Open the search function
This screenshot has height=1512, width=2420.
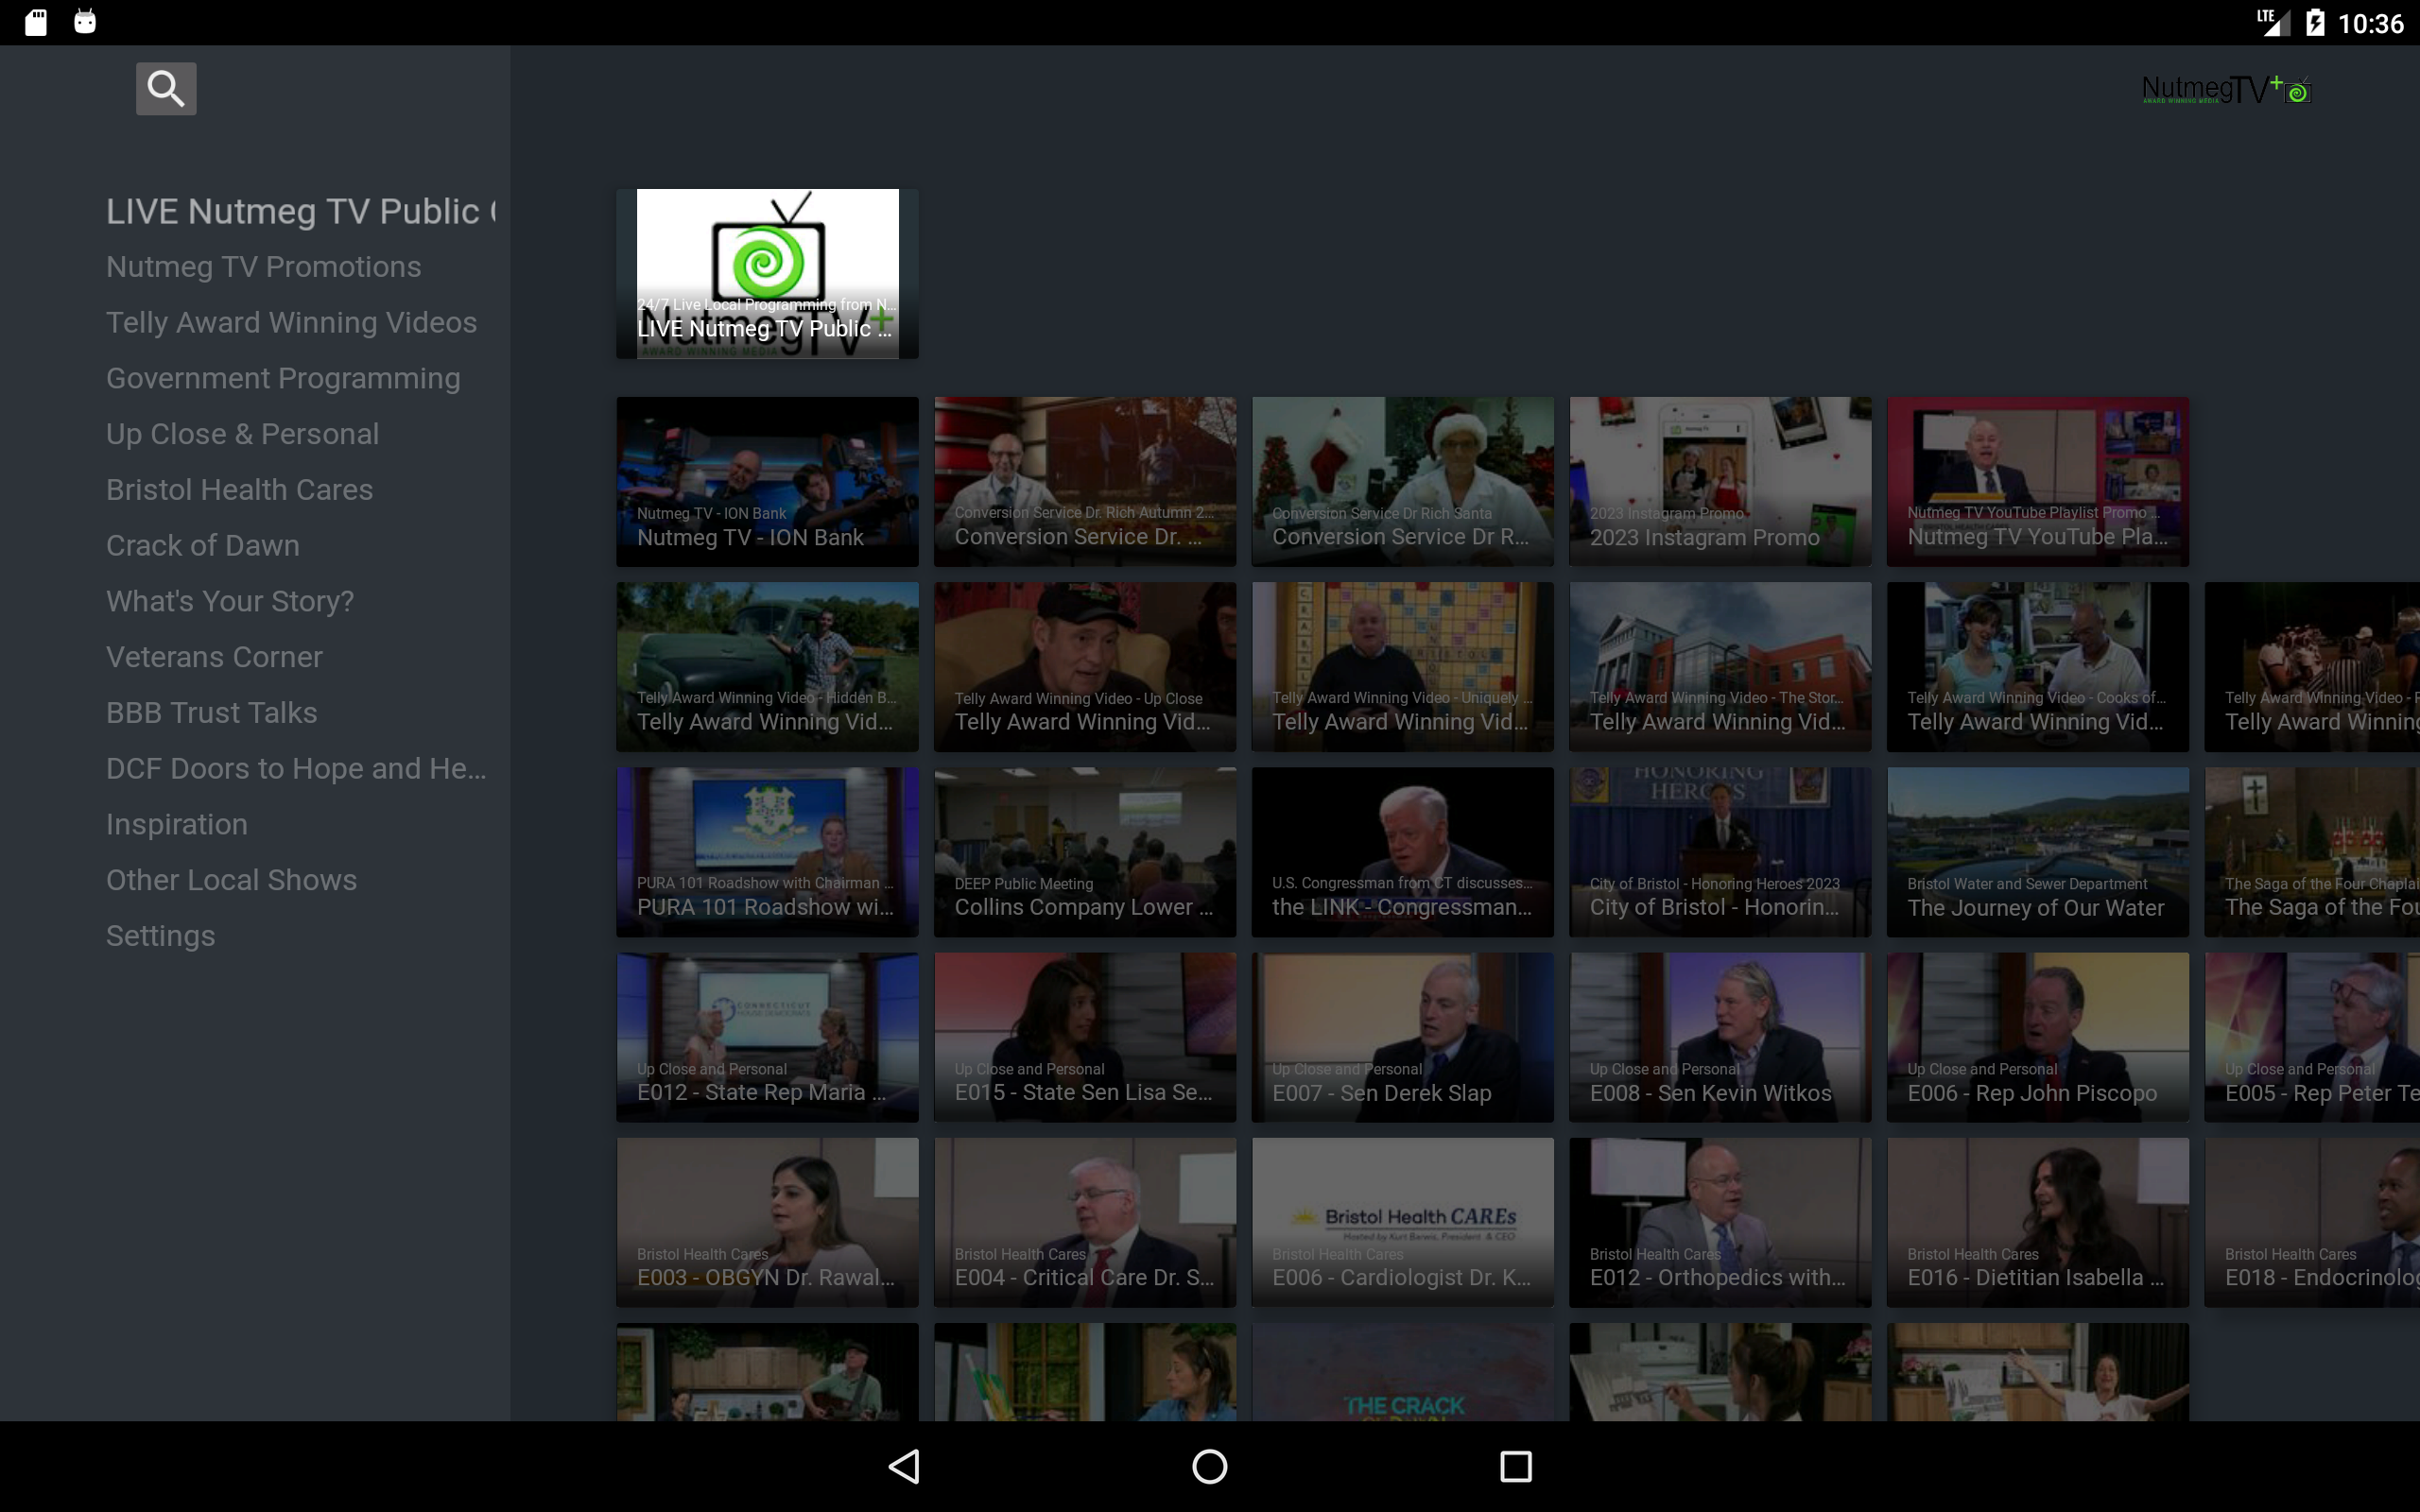(x=166, y=88)
